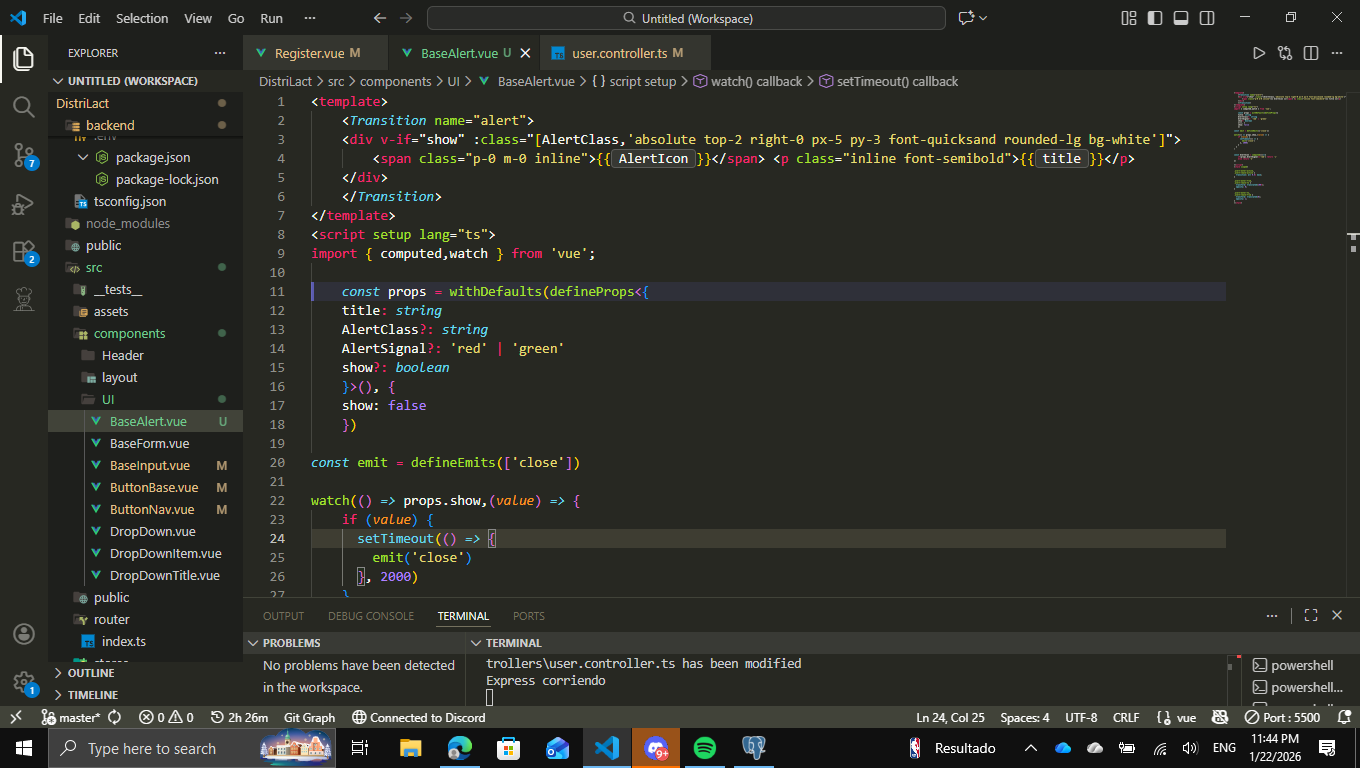Open the Selection menu

pyautogui.click(x=142, y=18)
